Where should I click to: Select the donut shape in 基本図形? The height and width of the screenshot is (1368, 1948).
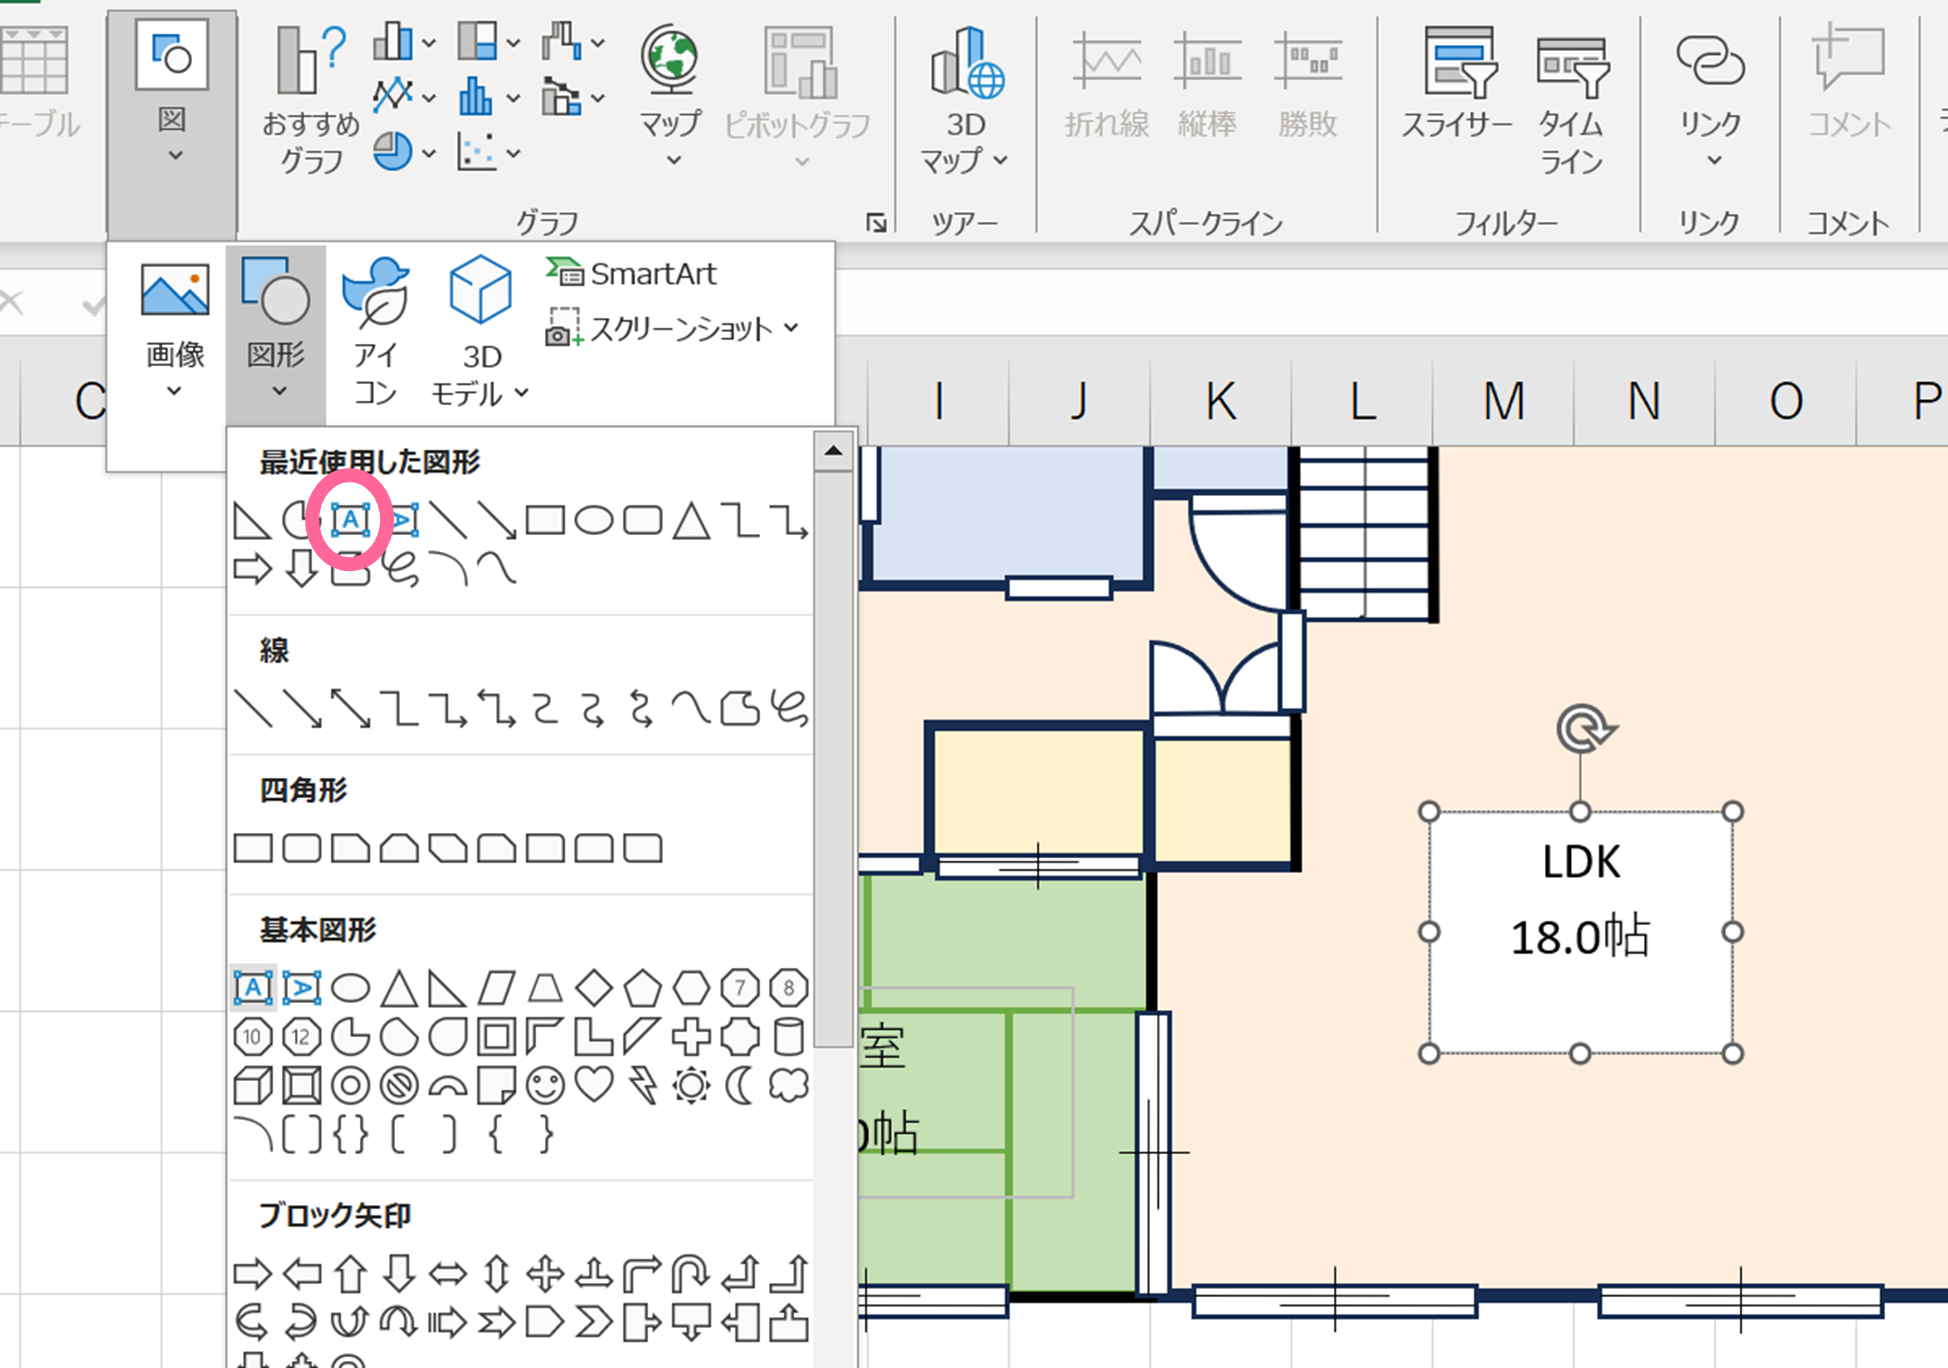pos(350,1086)
